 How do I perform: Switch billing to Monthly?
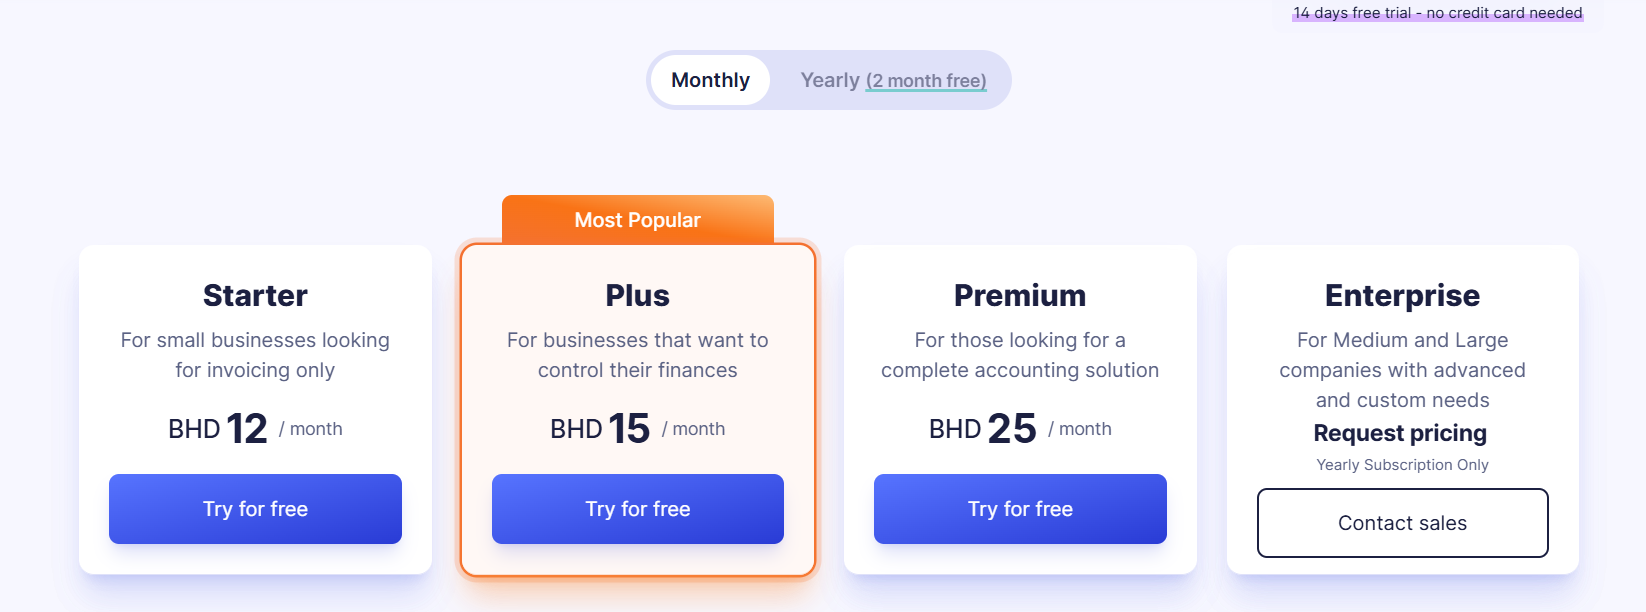pyautogui.click(x=710, y=80)
